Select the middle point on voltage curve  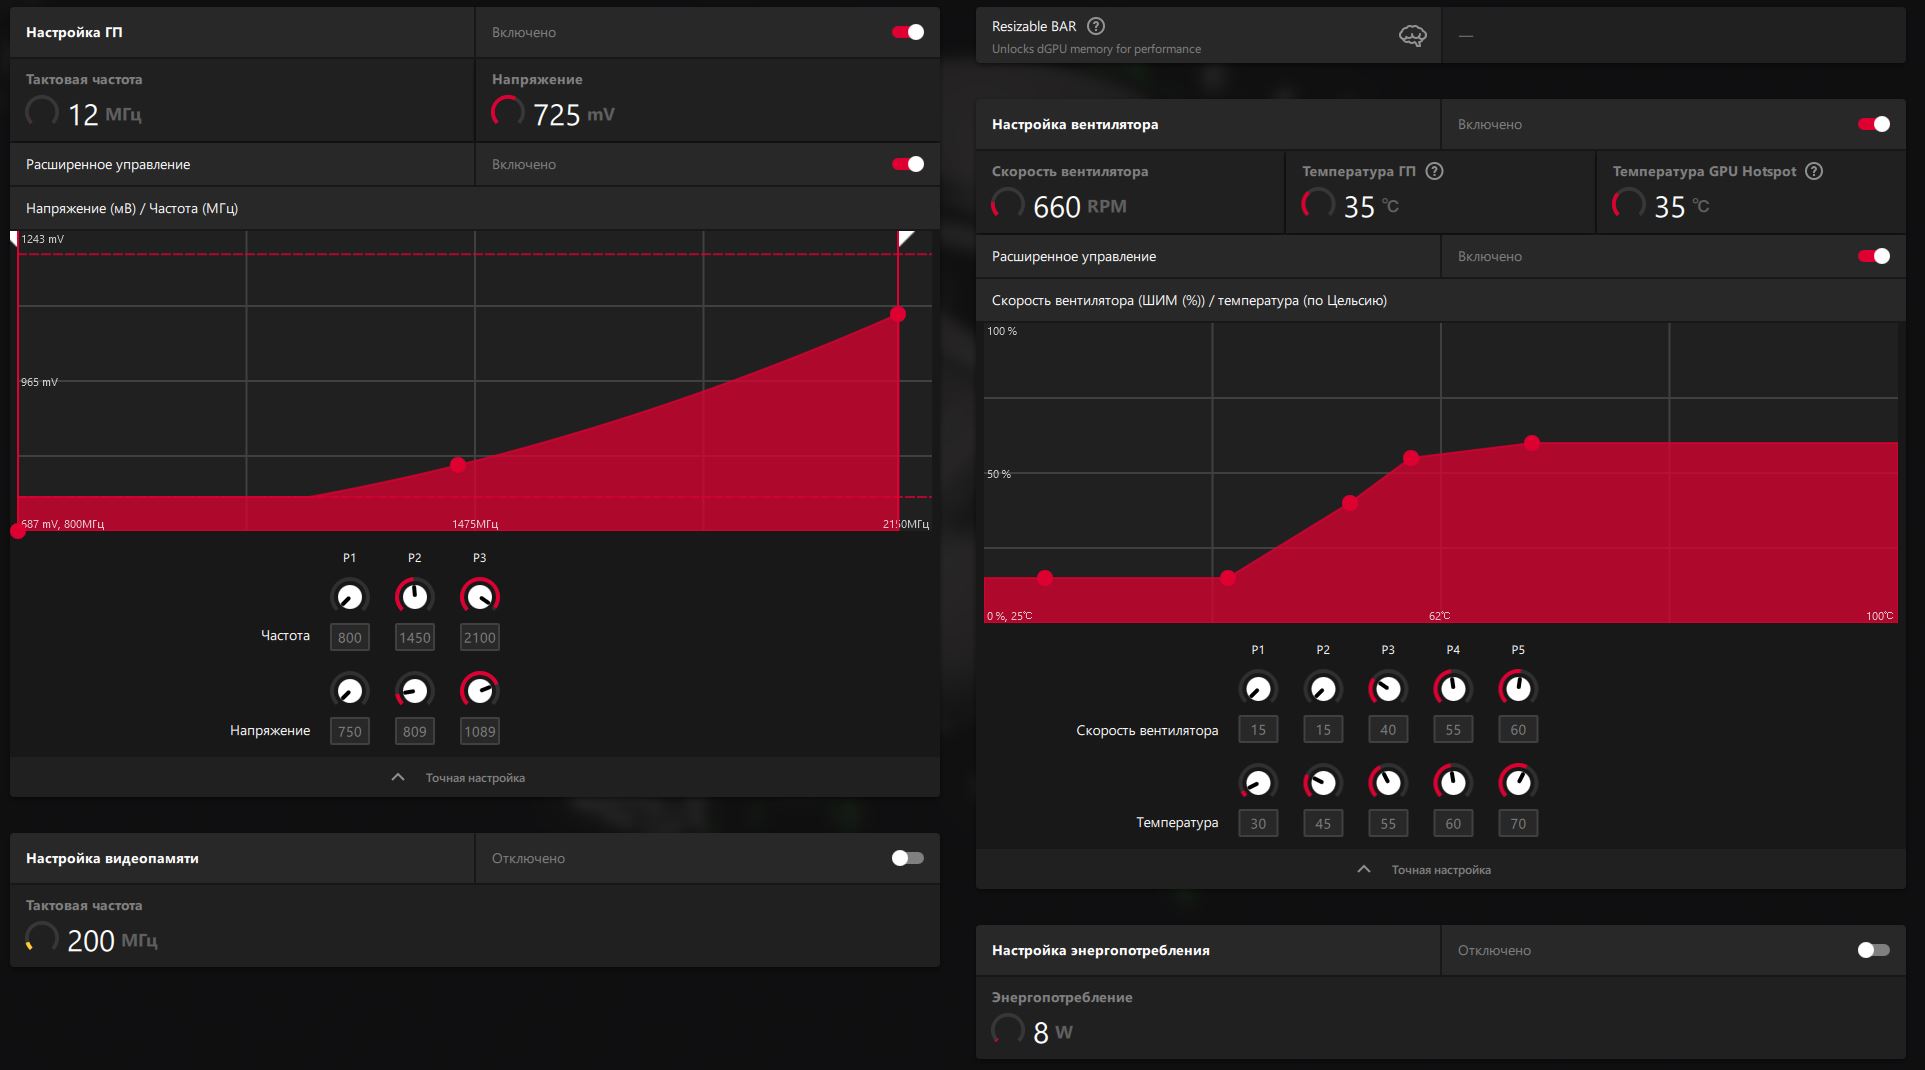pos(458,465)
